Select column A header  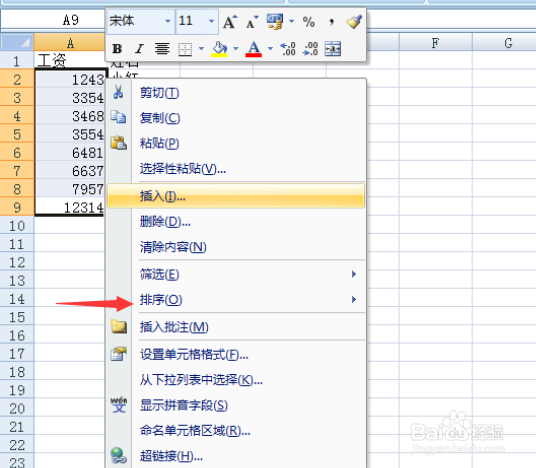pyautogui.click(x=70, y=42)
